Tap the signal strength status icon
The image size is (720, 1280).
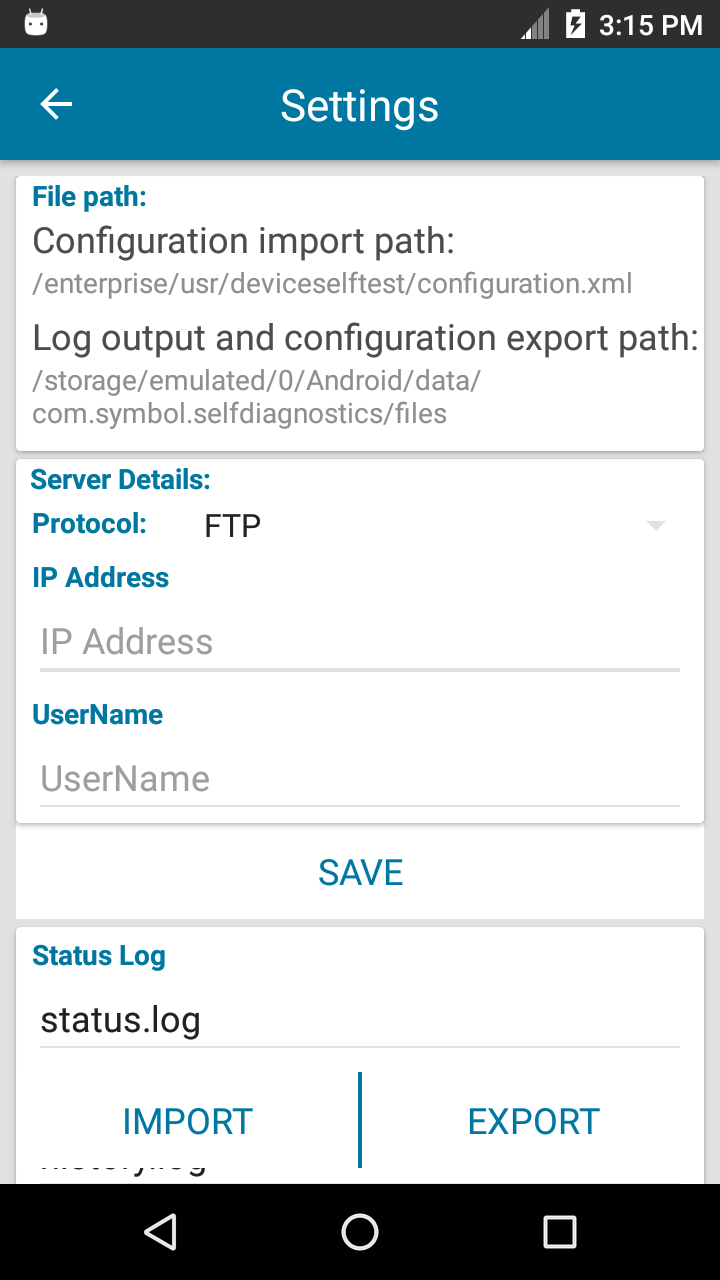click(x=536, y=24)
